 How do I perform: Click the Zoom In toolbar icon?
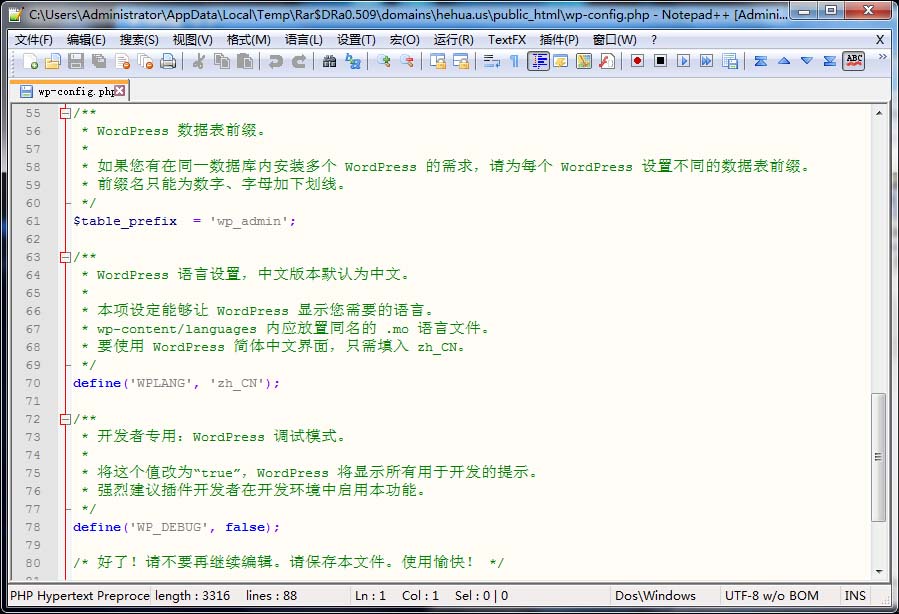pos(384,62)
